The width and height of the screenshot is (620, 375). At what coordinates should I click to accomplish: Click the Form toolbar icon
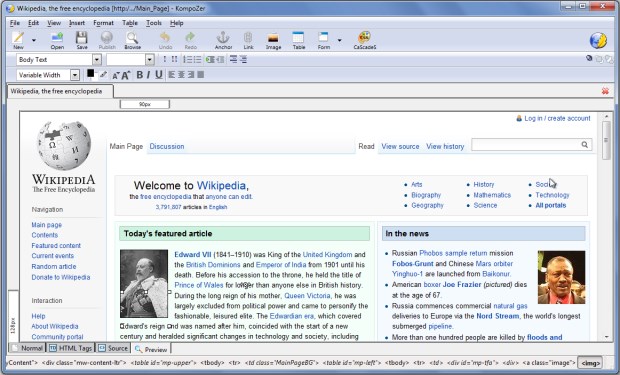tap(323, 40)
